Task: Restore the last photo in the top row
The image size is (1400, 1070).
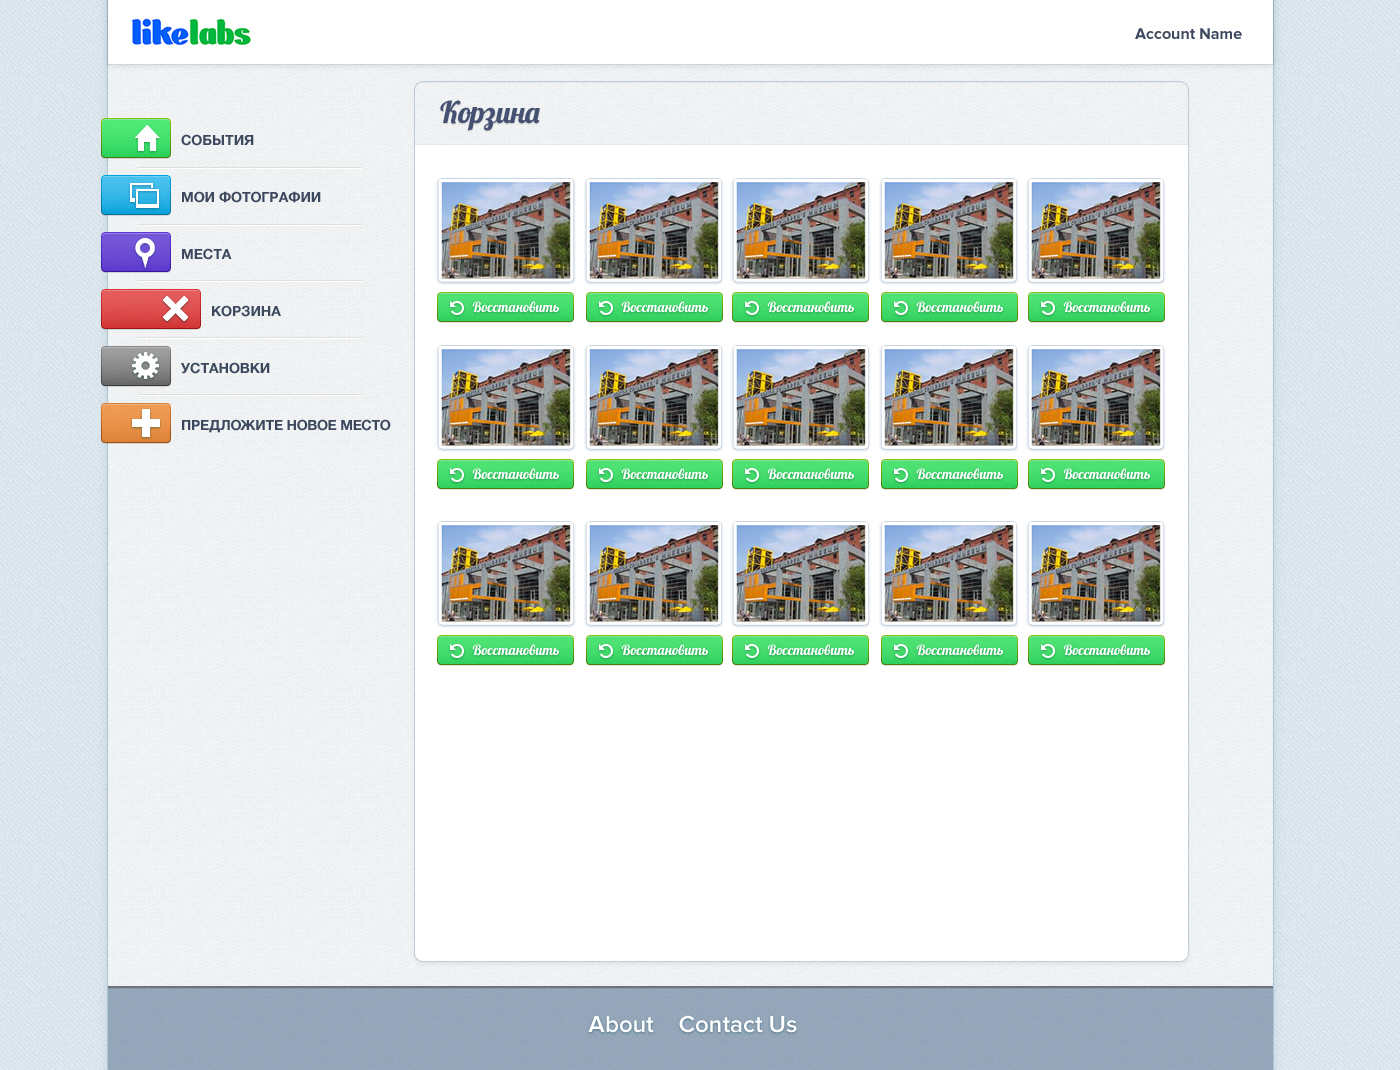Action: pyautogui.click(x=1096, y=307)
